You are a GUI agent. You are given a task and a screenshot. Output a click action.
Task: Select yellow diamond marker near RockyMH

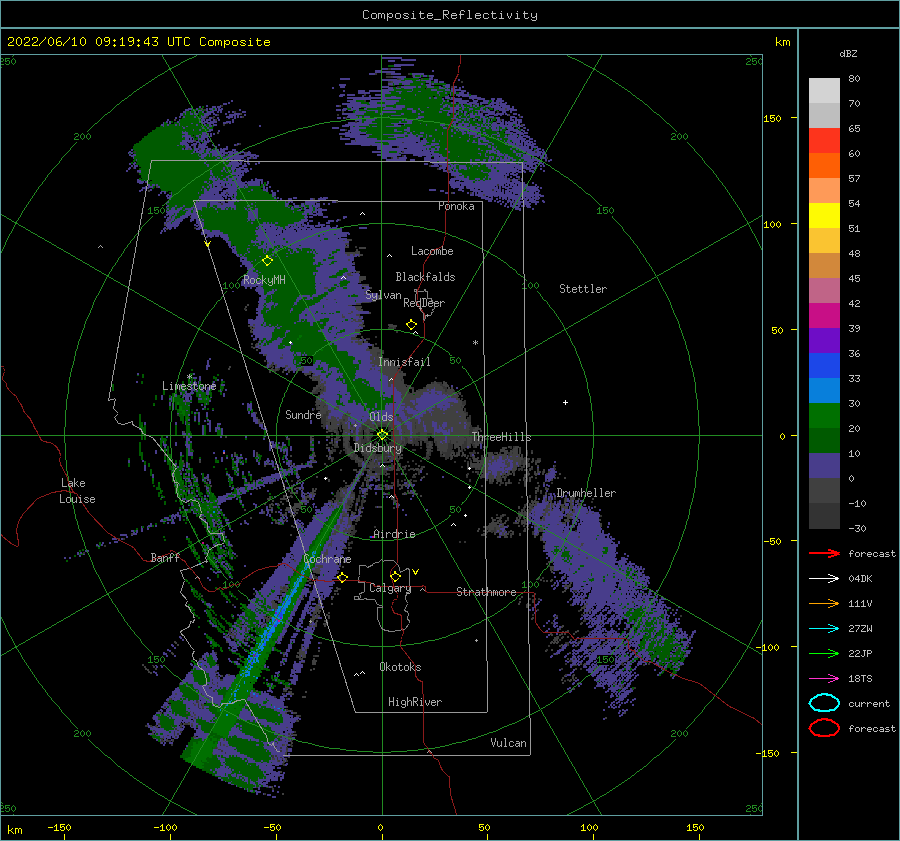(x=267, y=261)
